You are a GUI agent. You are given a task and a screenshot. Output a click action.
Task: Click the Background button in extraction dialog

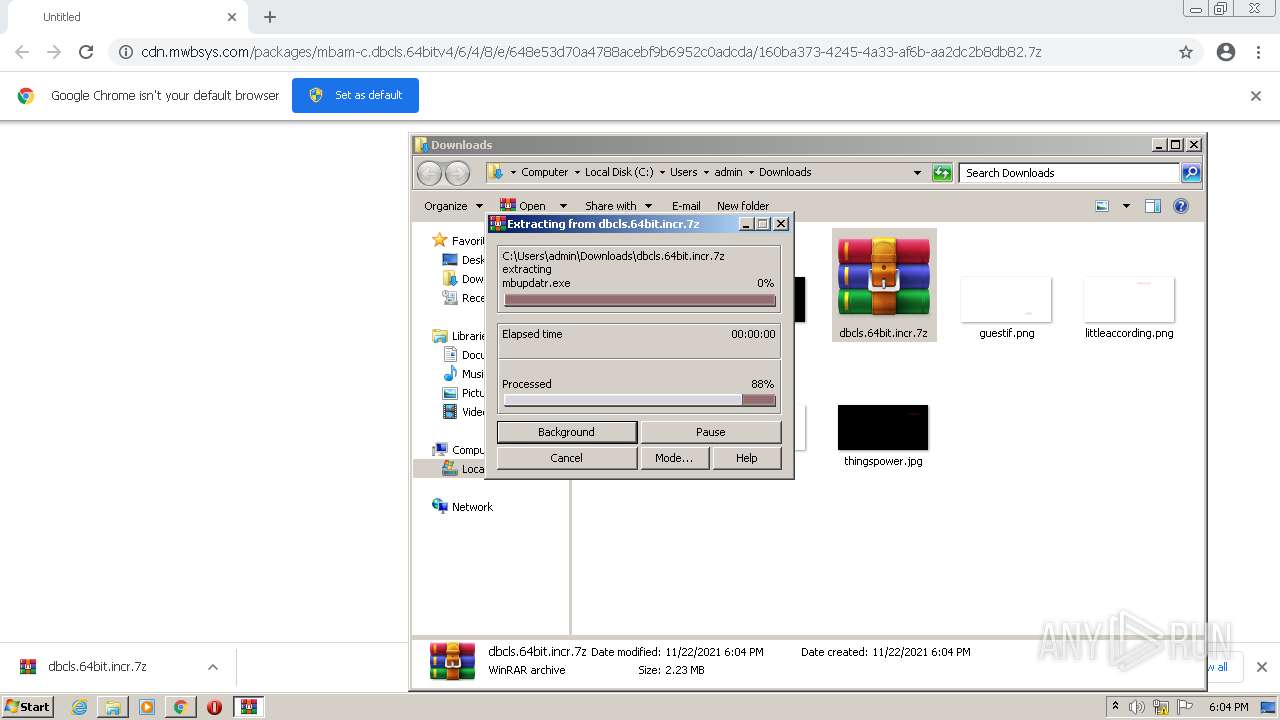tap(567, 432)
